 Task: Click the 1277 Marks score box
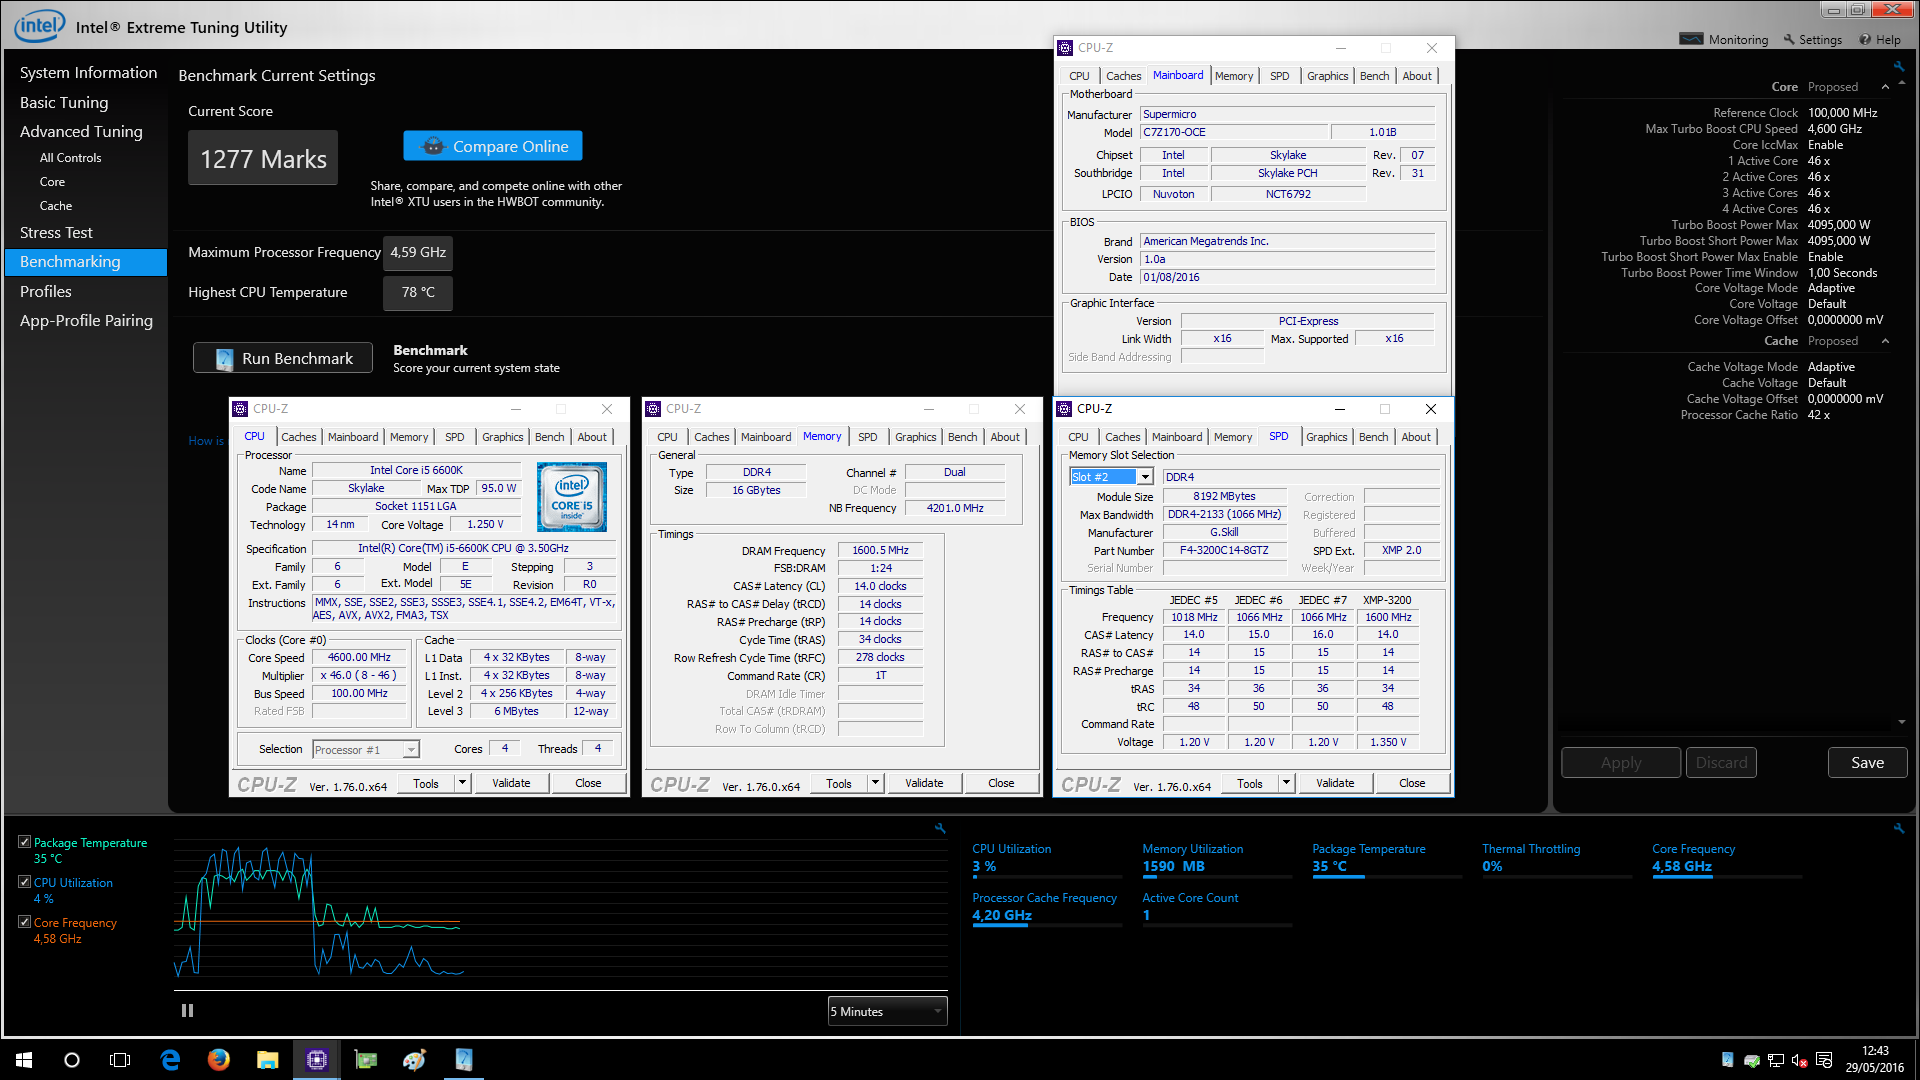tap(263, 158)
